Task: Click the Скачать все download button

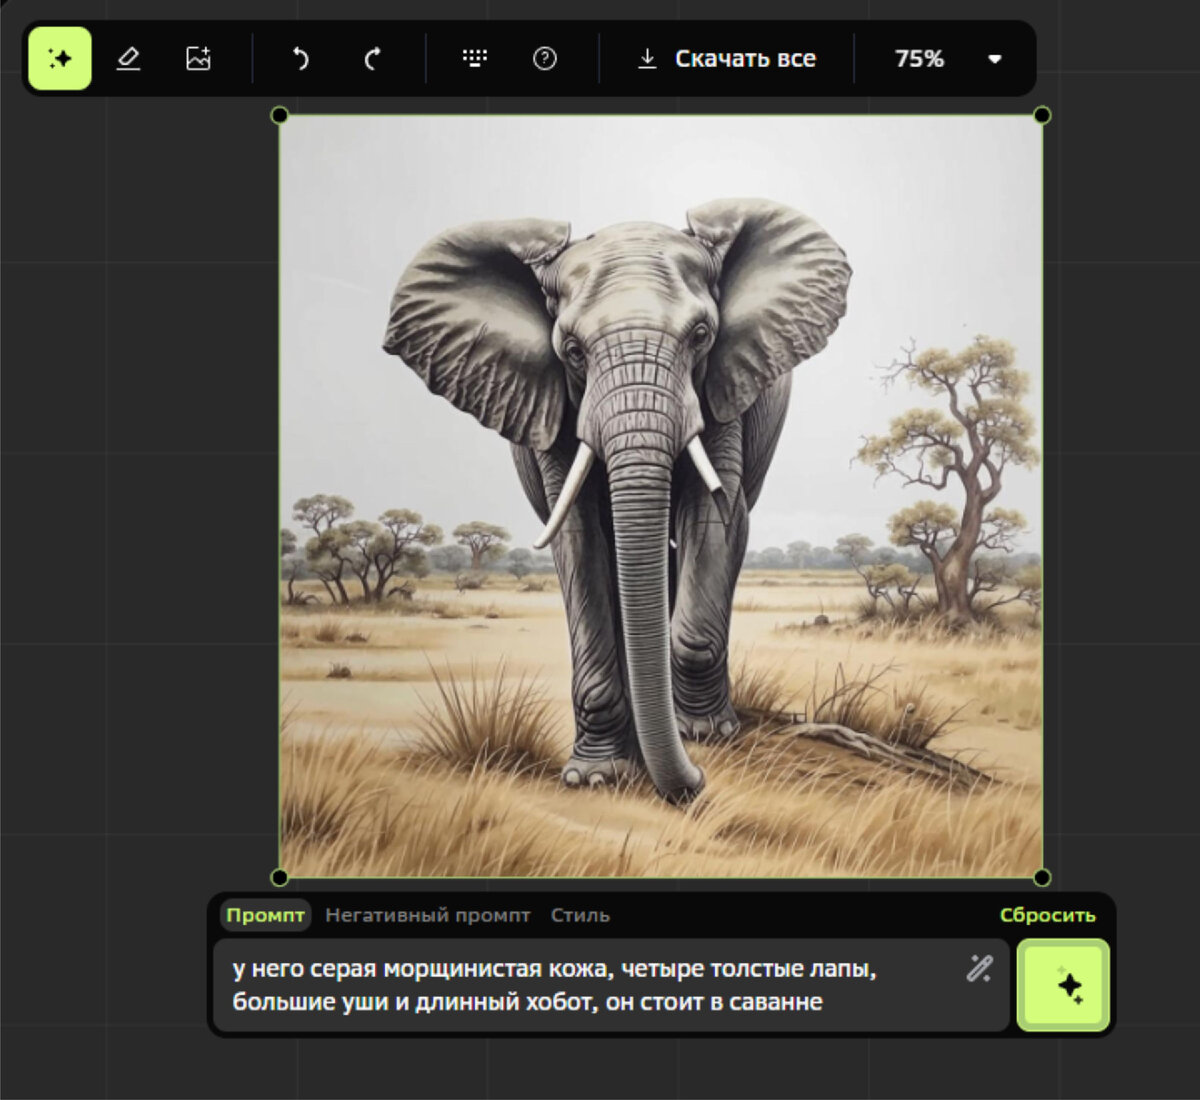Action: click(x=727, y=59)
